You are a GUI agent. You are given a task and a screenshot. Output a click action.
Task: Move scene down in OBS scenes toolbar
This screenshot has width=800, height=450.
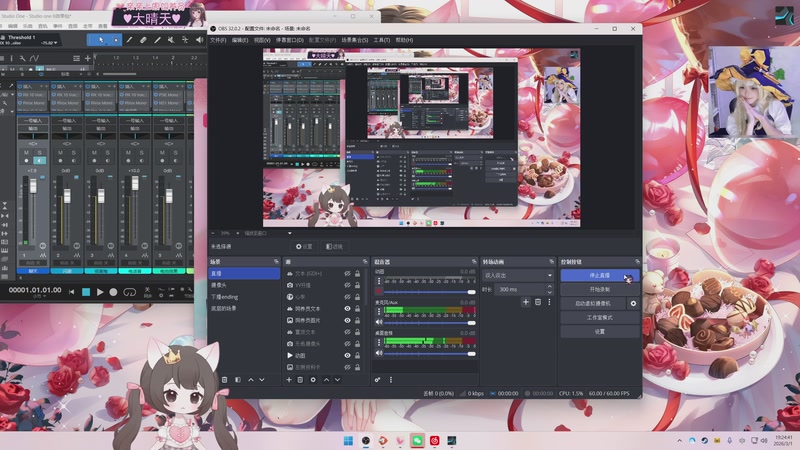(262, 380)
